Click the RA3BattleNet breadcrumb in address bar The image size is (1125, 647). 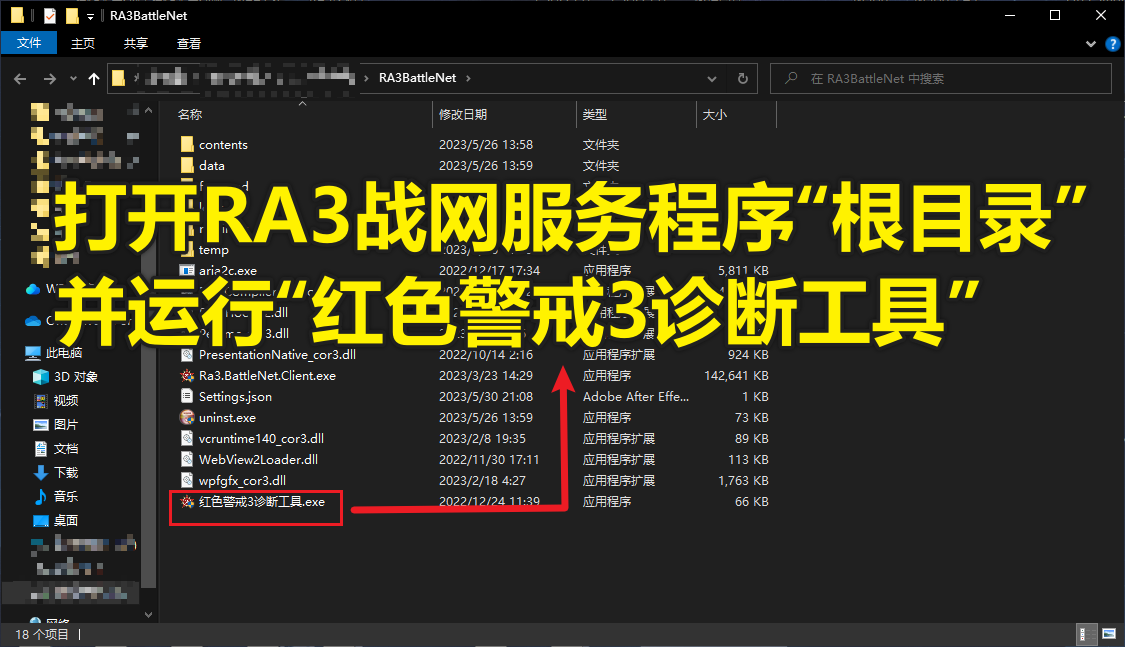418,77
